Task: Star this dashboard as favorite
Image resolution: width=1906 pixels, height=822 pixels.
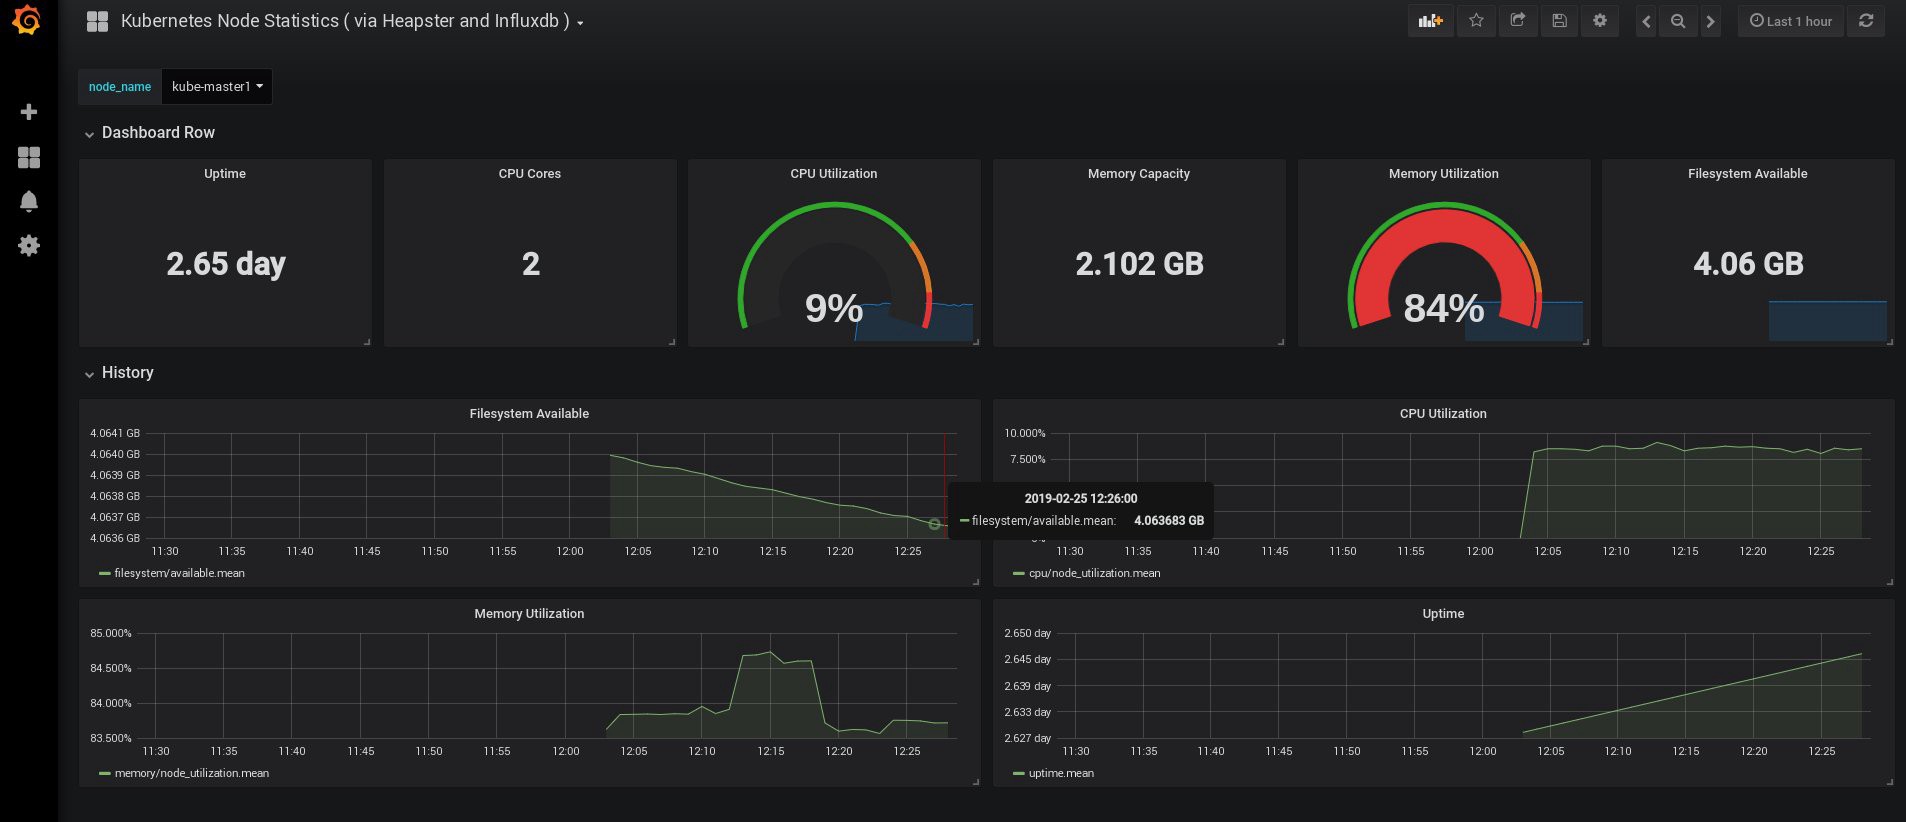Action: [x=1476, y=21]
